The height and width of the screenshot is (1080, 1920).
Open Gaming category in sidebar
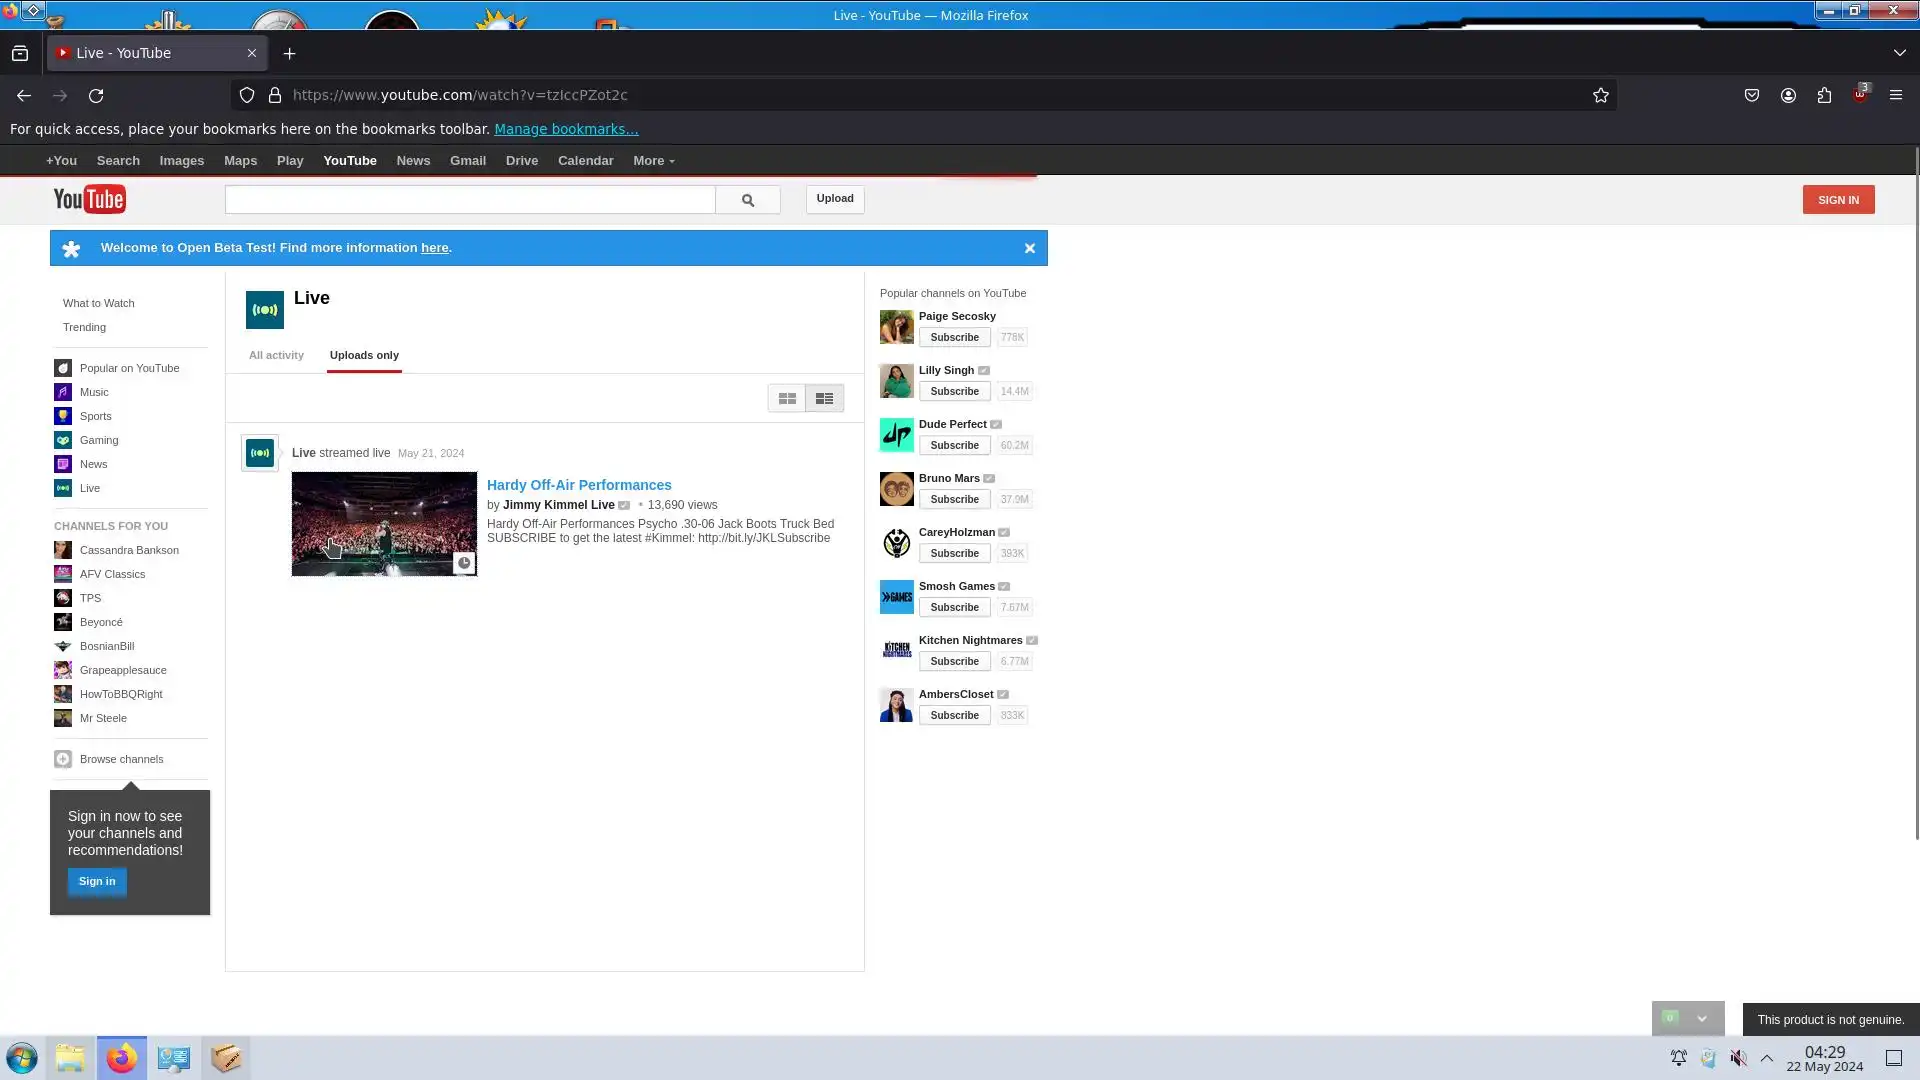tap(98, 440)
